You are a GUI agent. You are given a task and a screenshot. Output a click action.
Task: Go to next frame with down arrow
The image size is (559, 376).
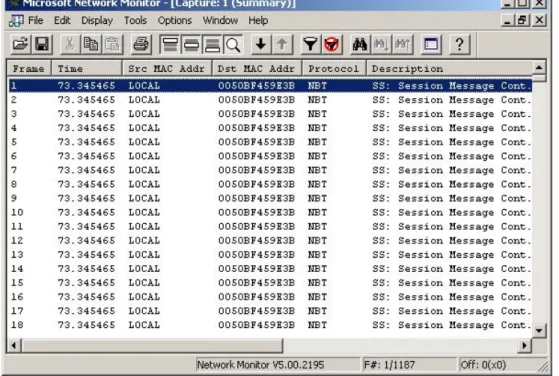pyautogui.click(x=261, y=45)
